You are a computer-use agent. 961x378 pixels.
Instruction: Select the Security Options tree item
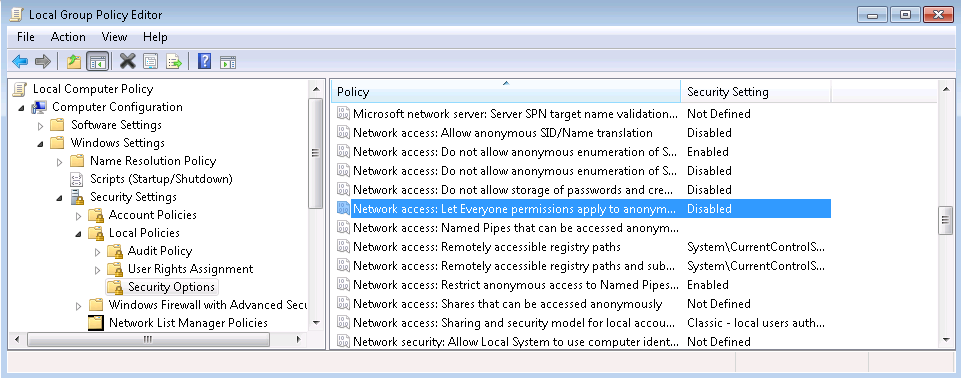point(171,287)
